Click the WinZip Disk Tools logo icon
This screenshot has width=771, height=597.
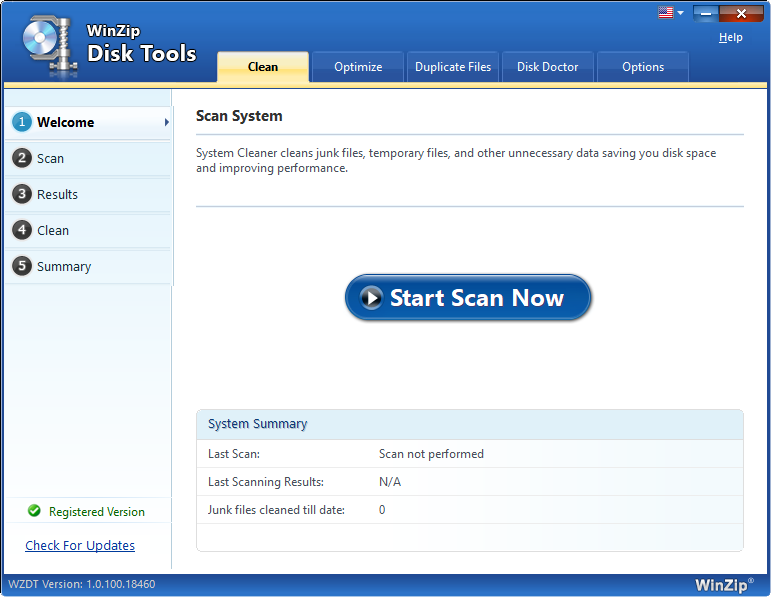click(49, 45)
